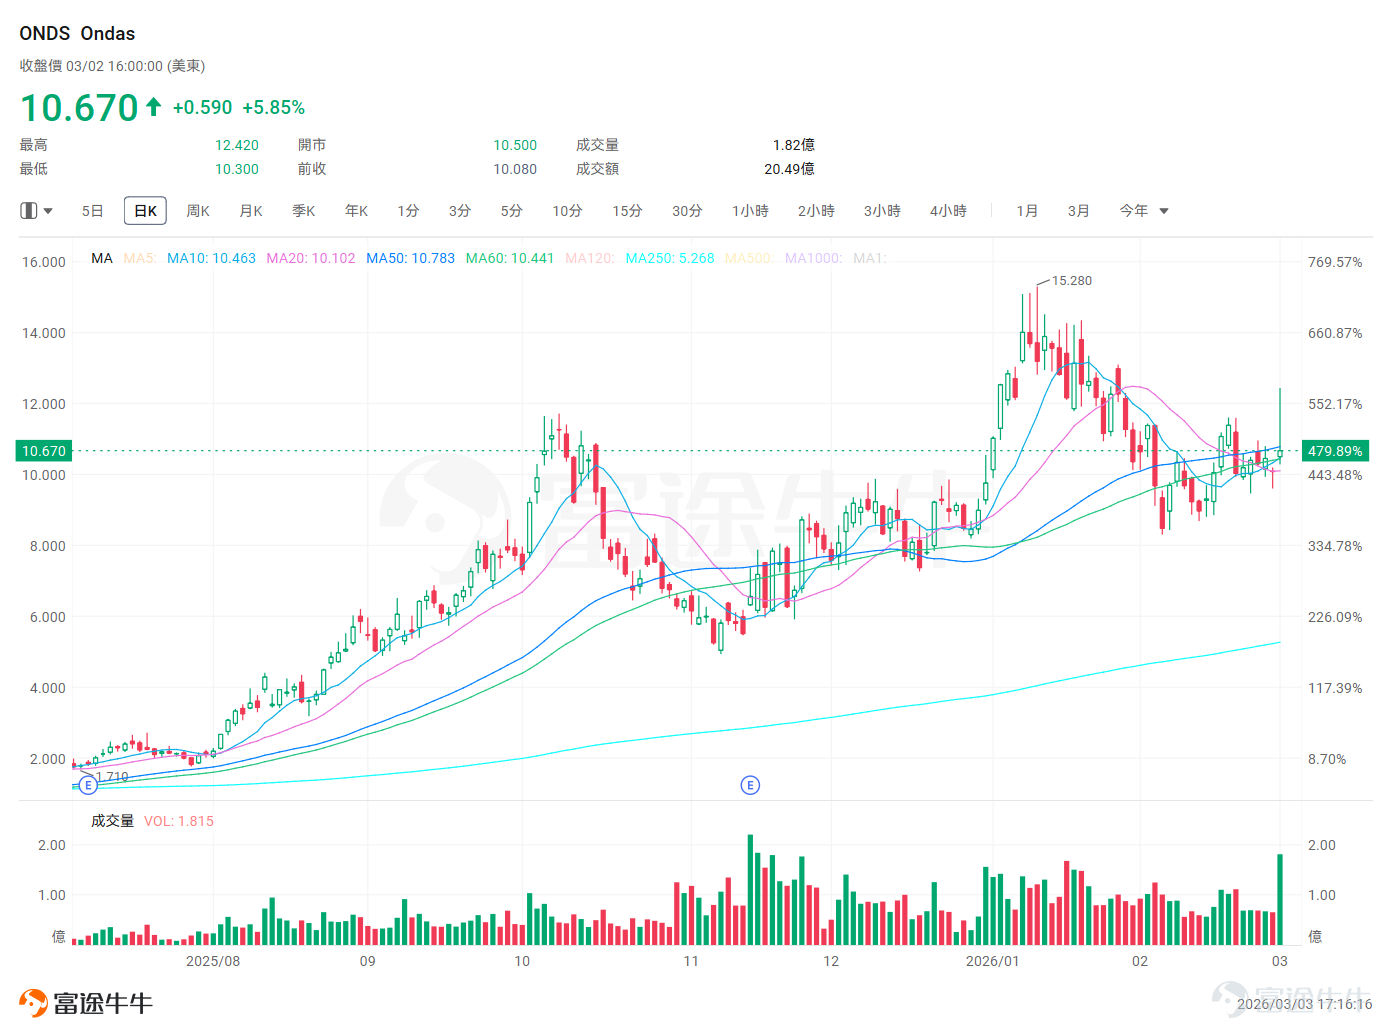Select the 3小時 interval
The width and height of the screenshot is (1392, 1036).
click(883, 211)
